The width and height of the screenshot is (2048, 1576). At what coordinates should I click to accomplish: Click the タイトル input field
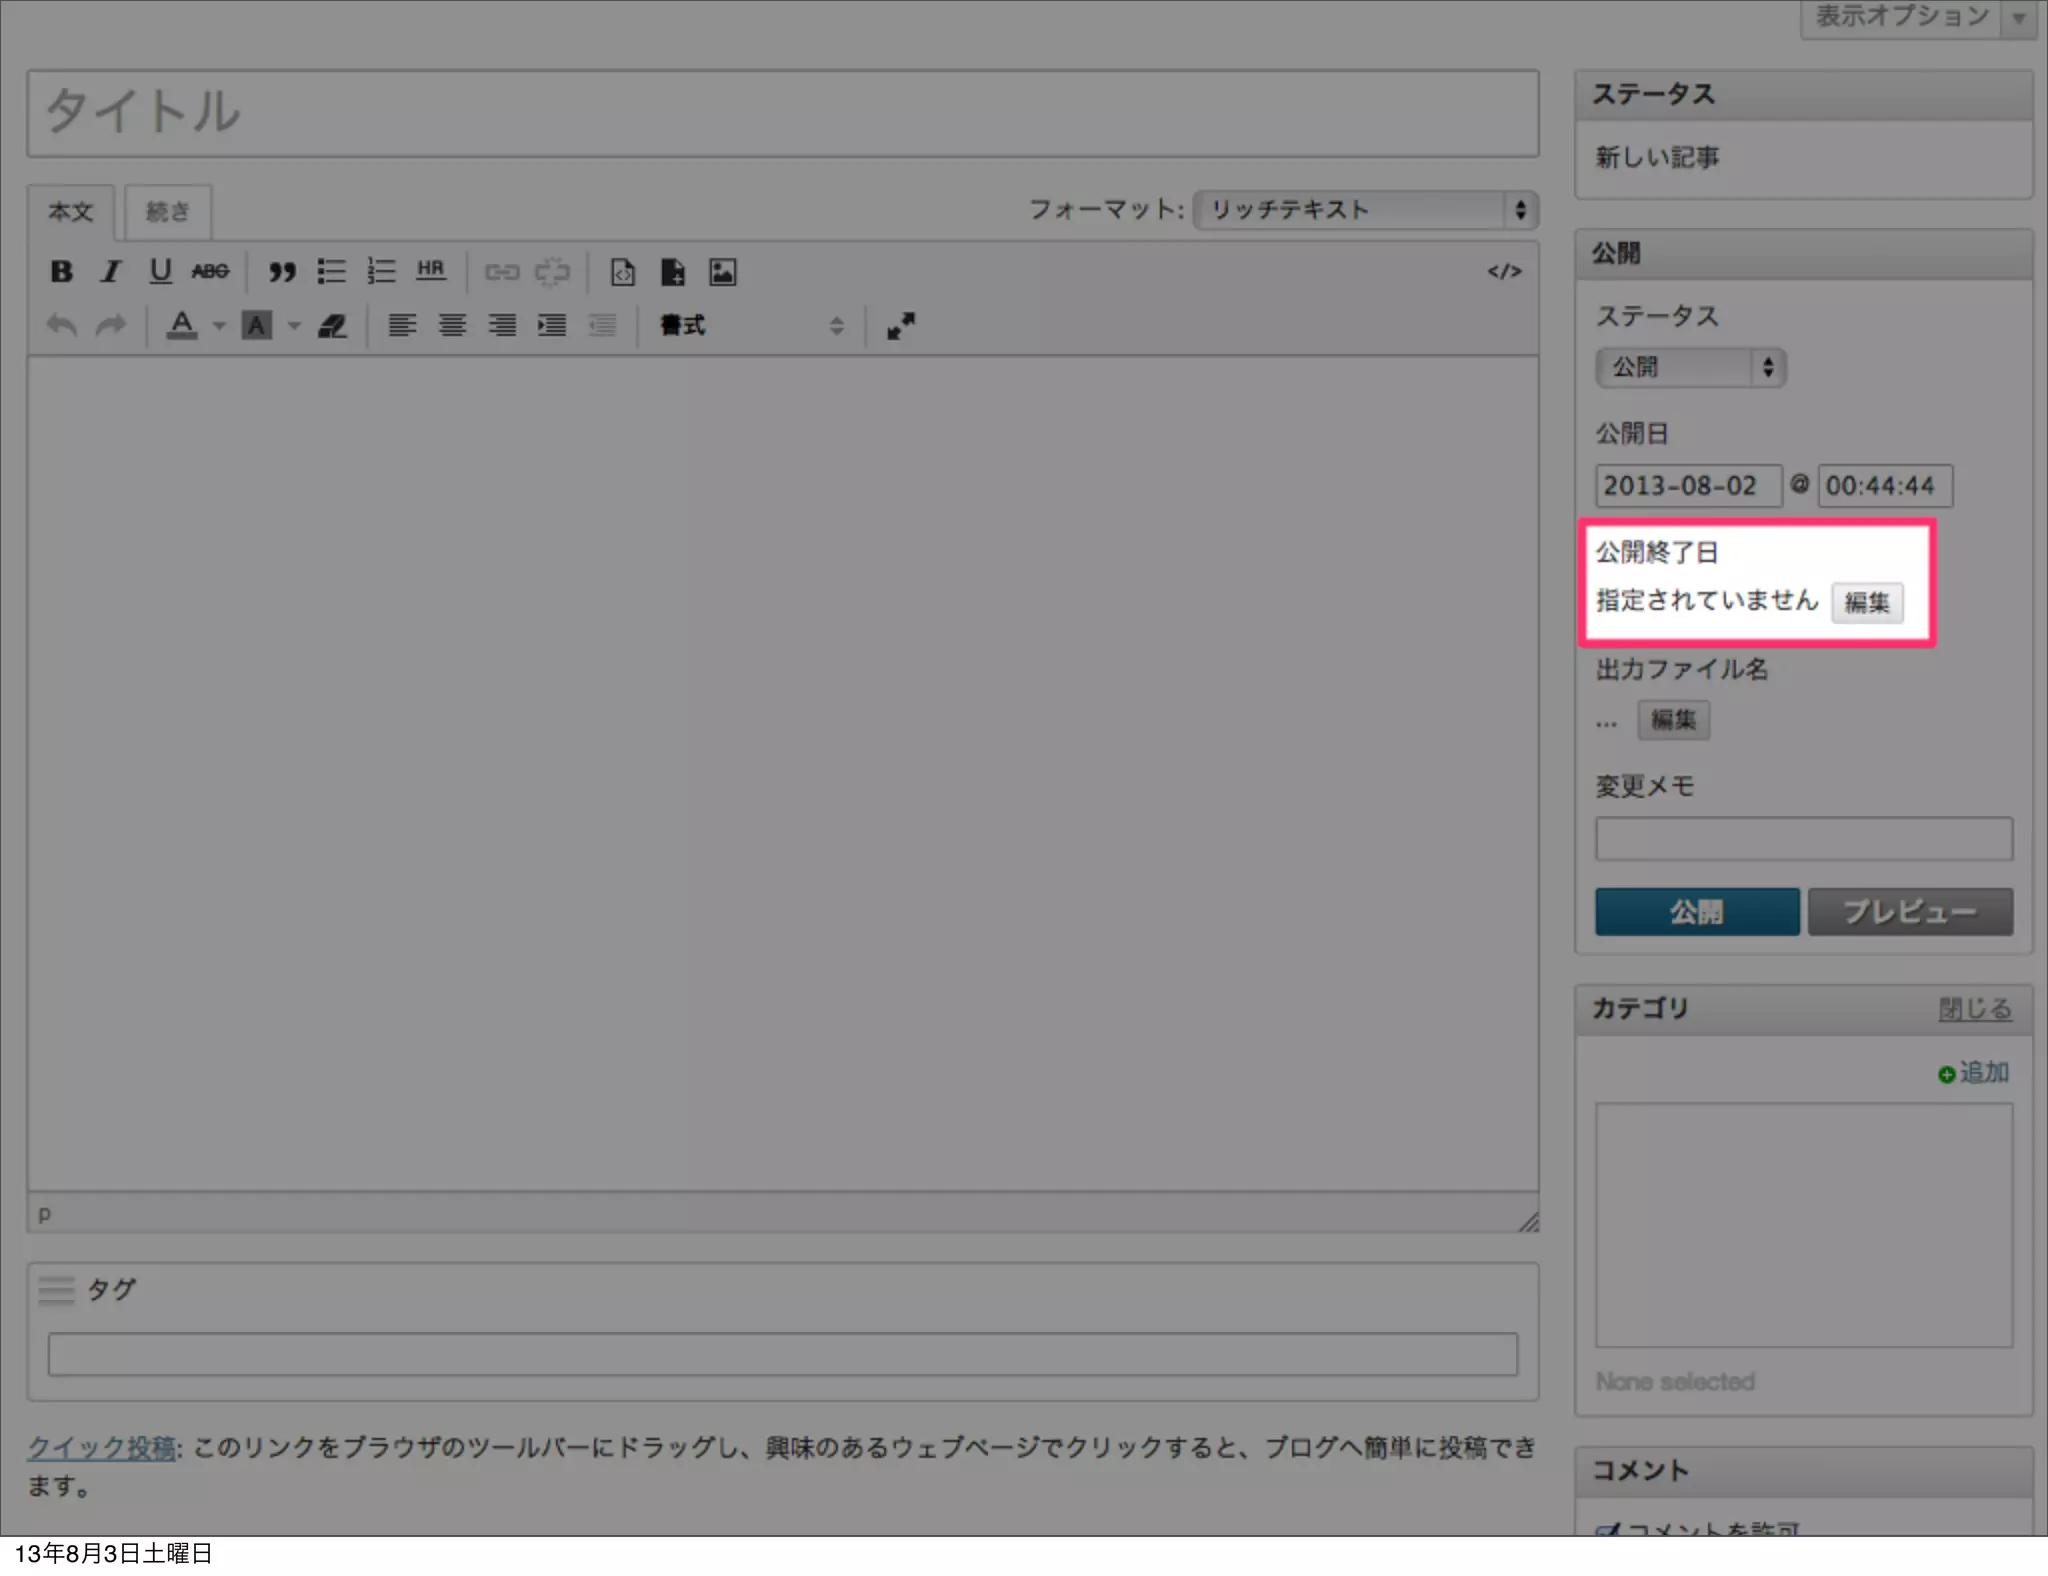pos(782,112)
